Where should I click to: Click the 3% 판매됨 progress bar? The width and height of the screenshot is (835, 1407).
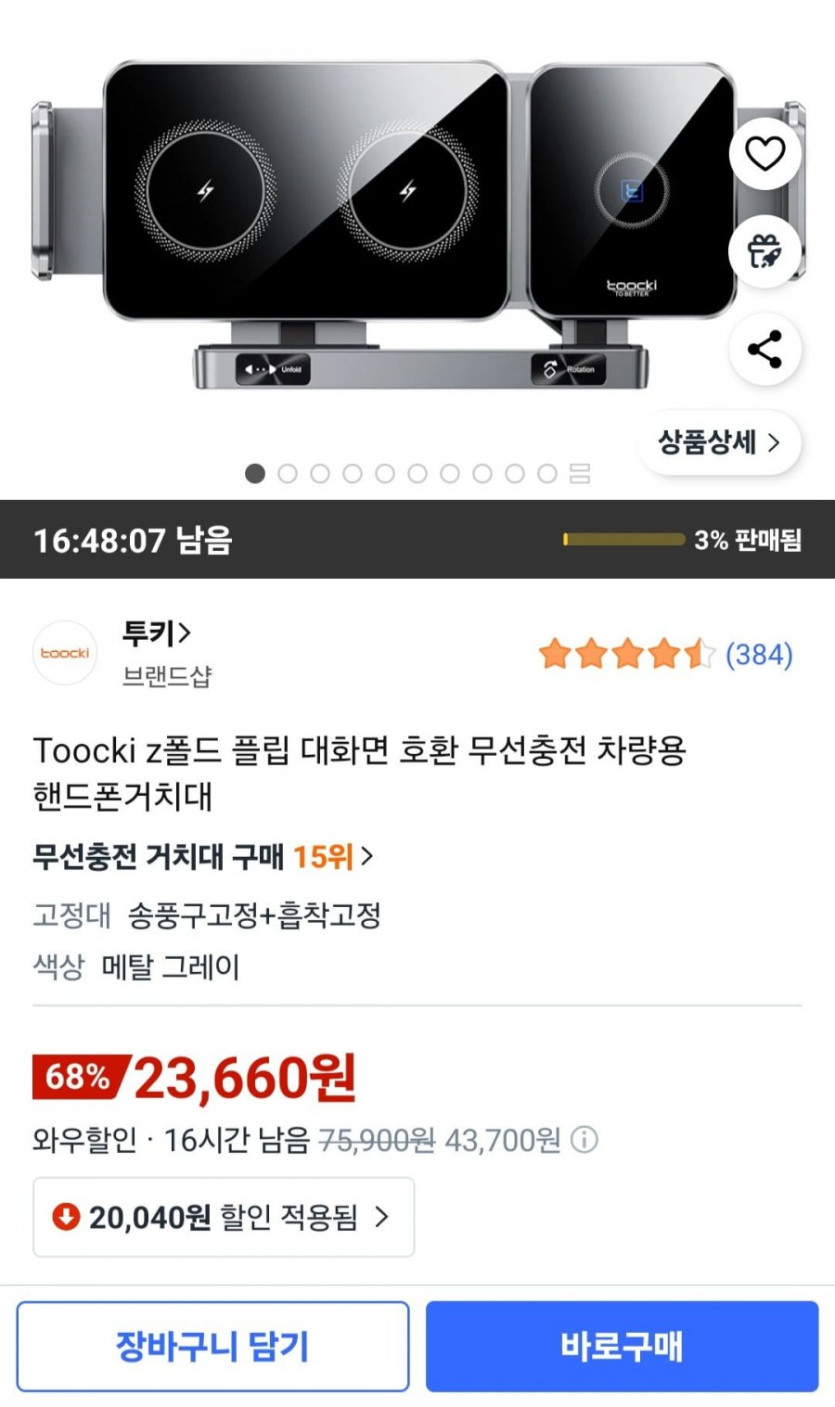[624, 540]
